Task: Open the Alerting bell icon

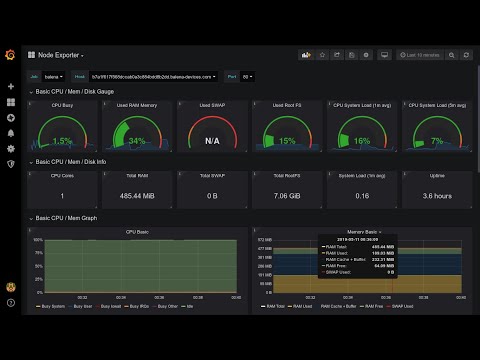Action: (11, 133)
